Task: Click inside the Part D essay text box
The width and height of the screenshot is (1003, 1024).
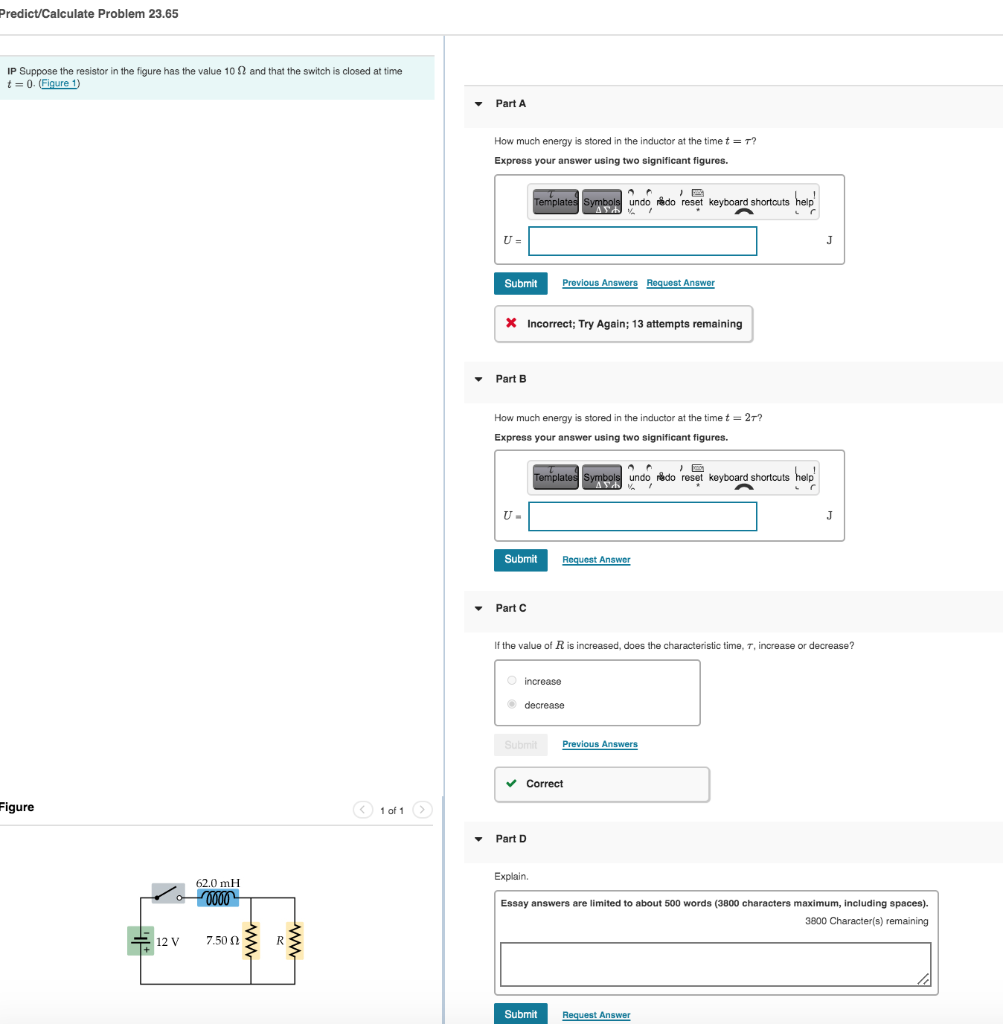Action: [x=715, y=962]
